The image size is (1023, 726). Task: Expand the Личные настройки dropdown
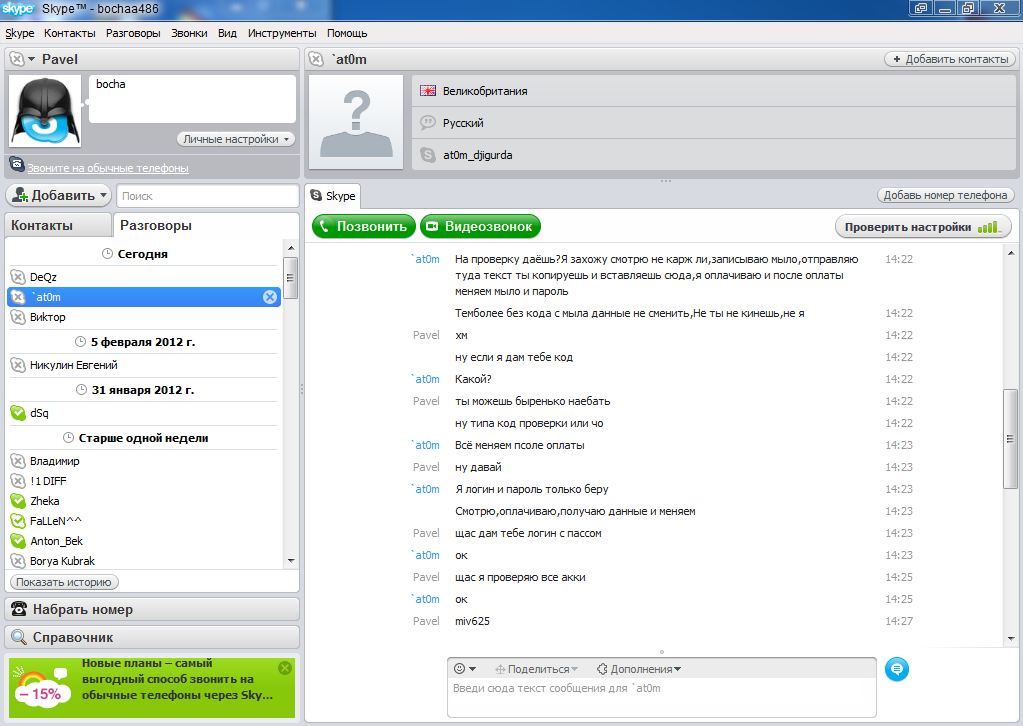click(236, 139)
